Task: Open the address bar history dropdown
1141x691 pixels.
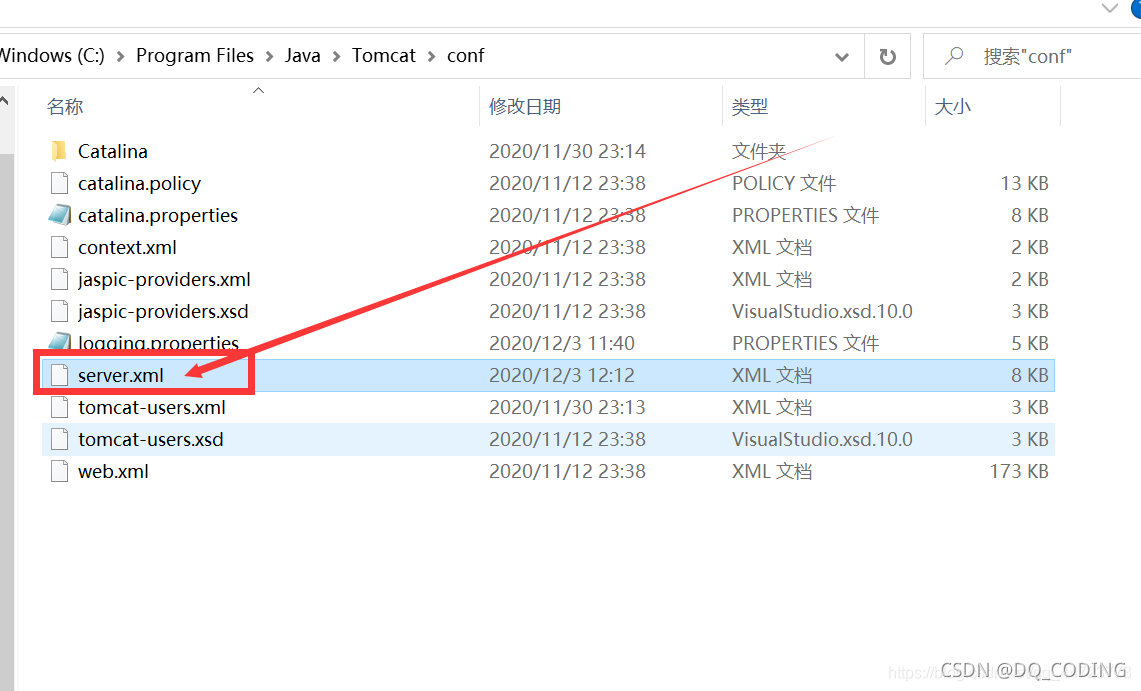Action: click(842, 57)
